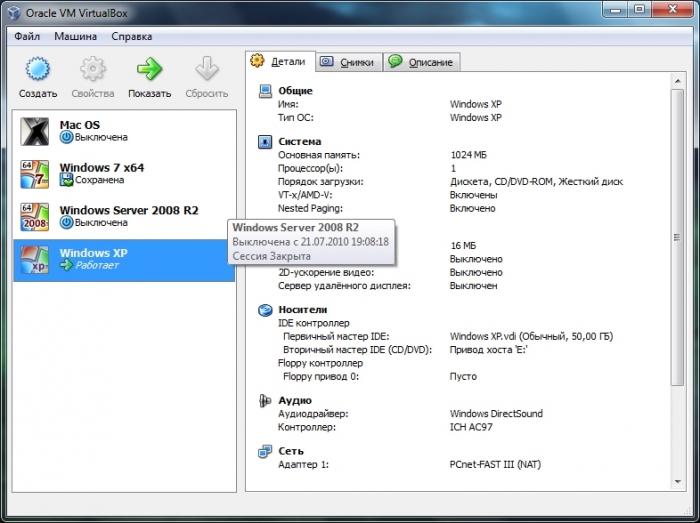Screen dimensions: 700x523
Task: Open the Общие section heading link
Action: (x=295, y=91)
